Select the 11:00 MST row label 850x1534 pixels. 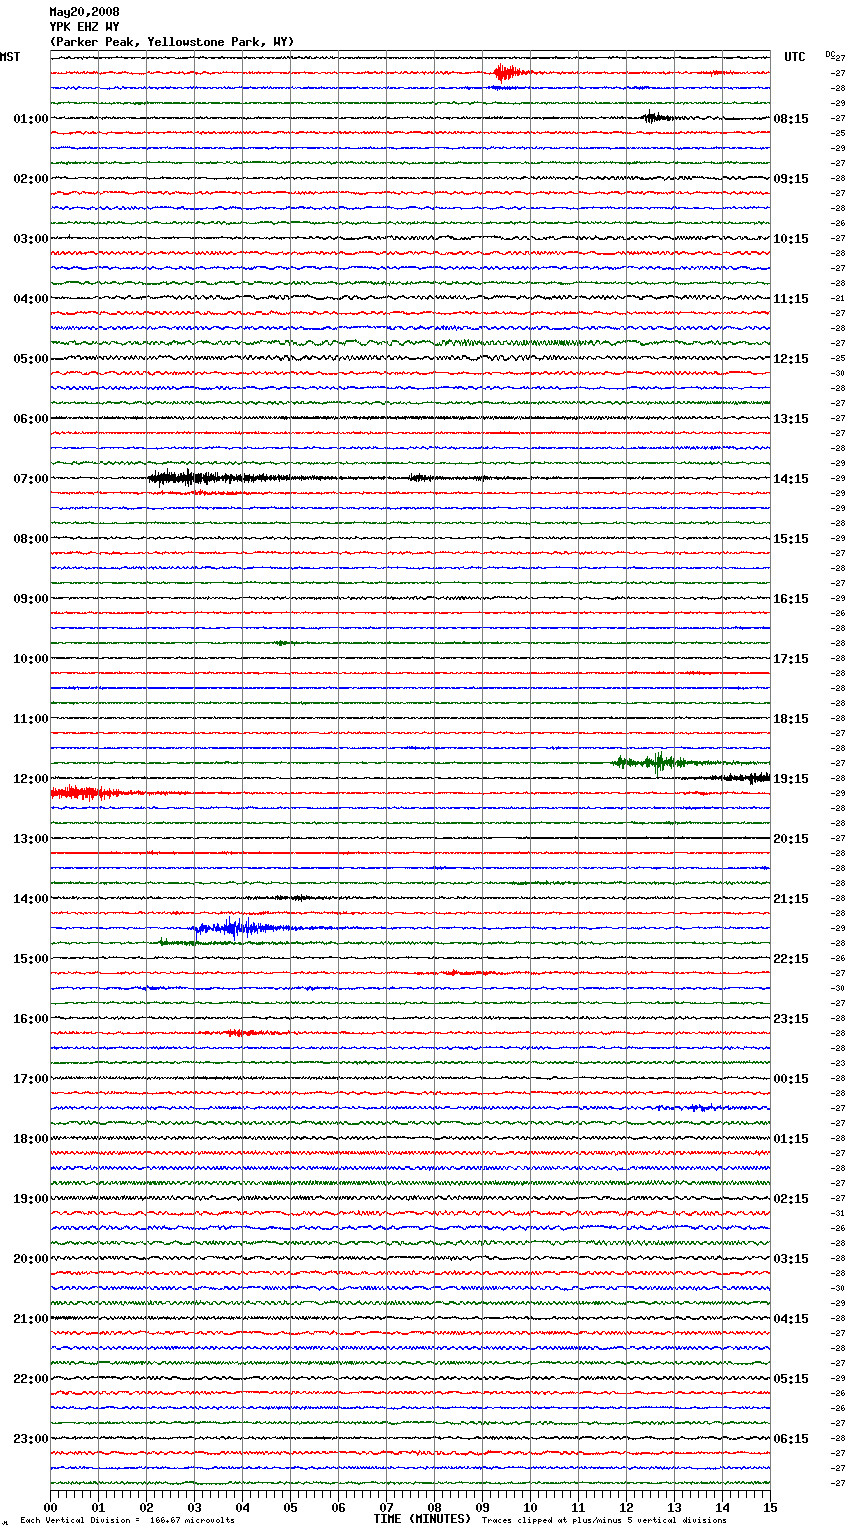tap(31, 718)
